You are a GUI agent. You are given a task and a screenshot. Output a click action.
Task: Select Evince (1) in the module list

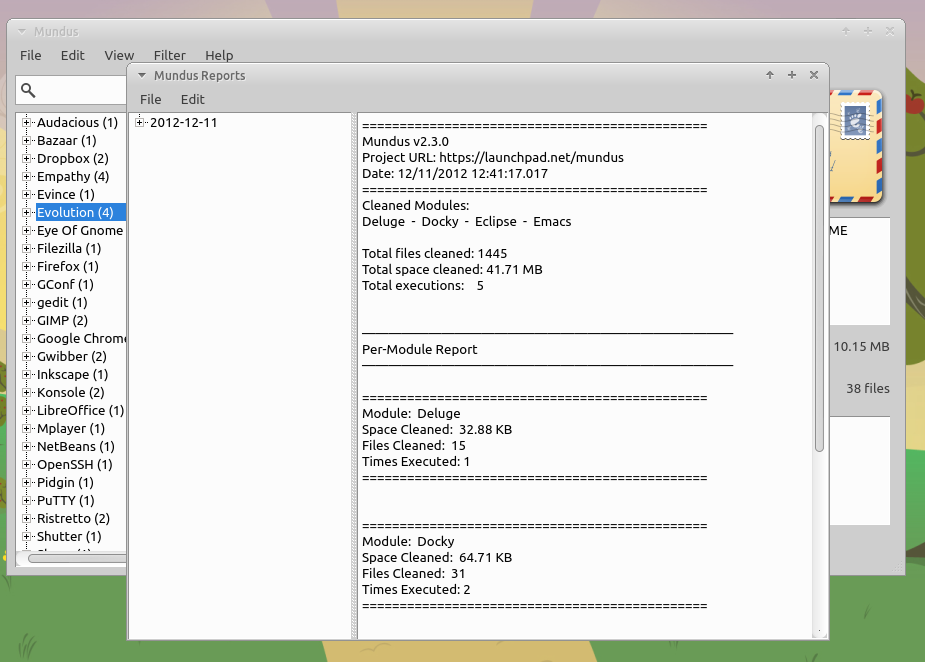click(65, 194)
